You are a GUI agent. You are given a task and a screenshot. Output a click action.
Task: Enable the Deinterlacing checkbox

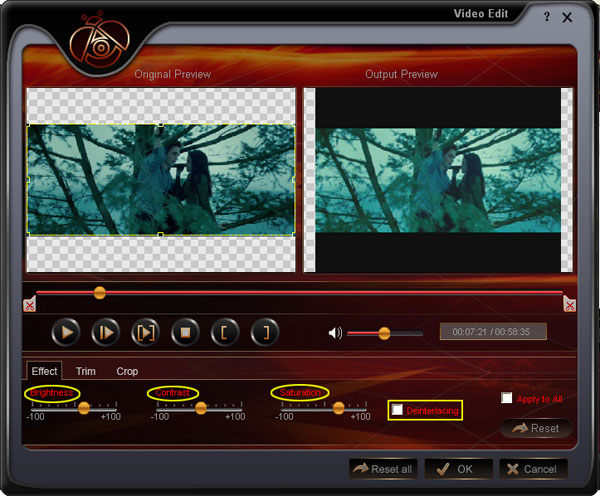(398, 410)
